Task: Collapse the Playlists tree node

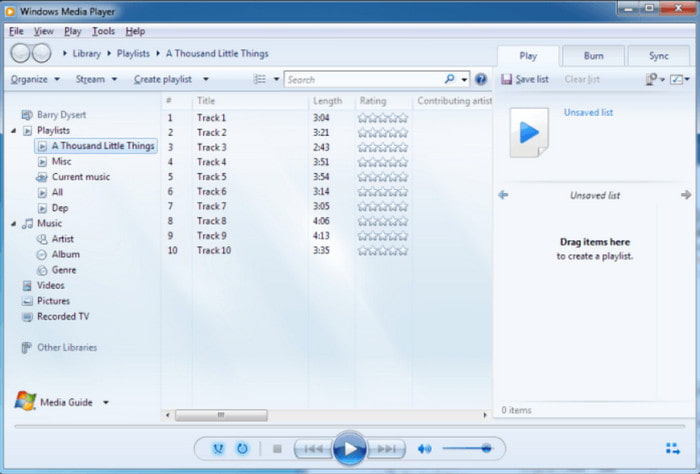Action: (13, 131)
